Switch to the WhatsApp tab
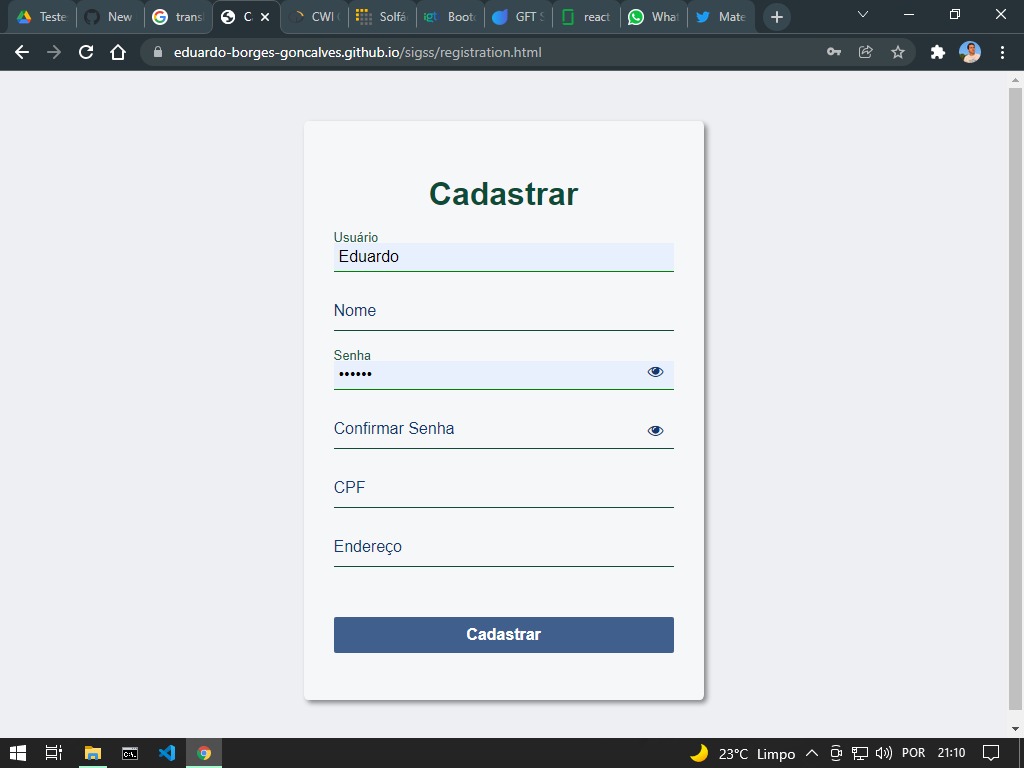Image resolution: width=1024 pixels, height=768 pixels. (654, 17)
